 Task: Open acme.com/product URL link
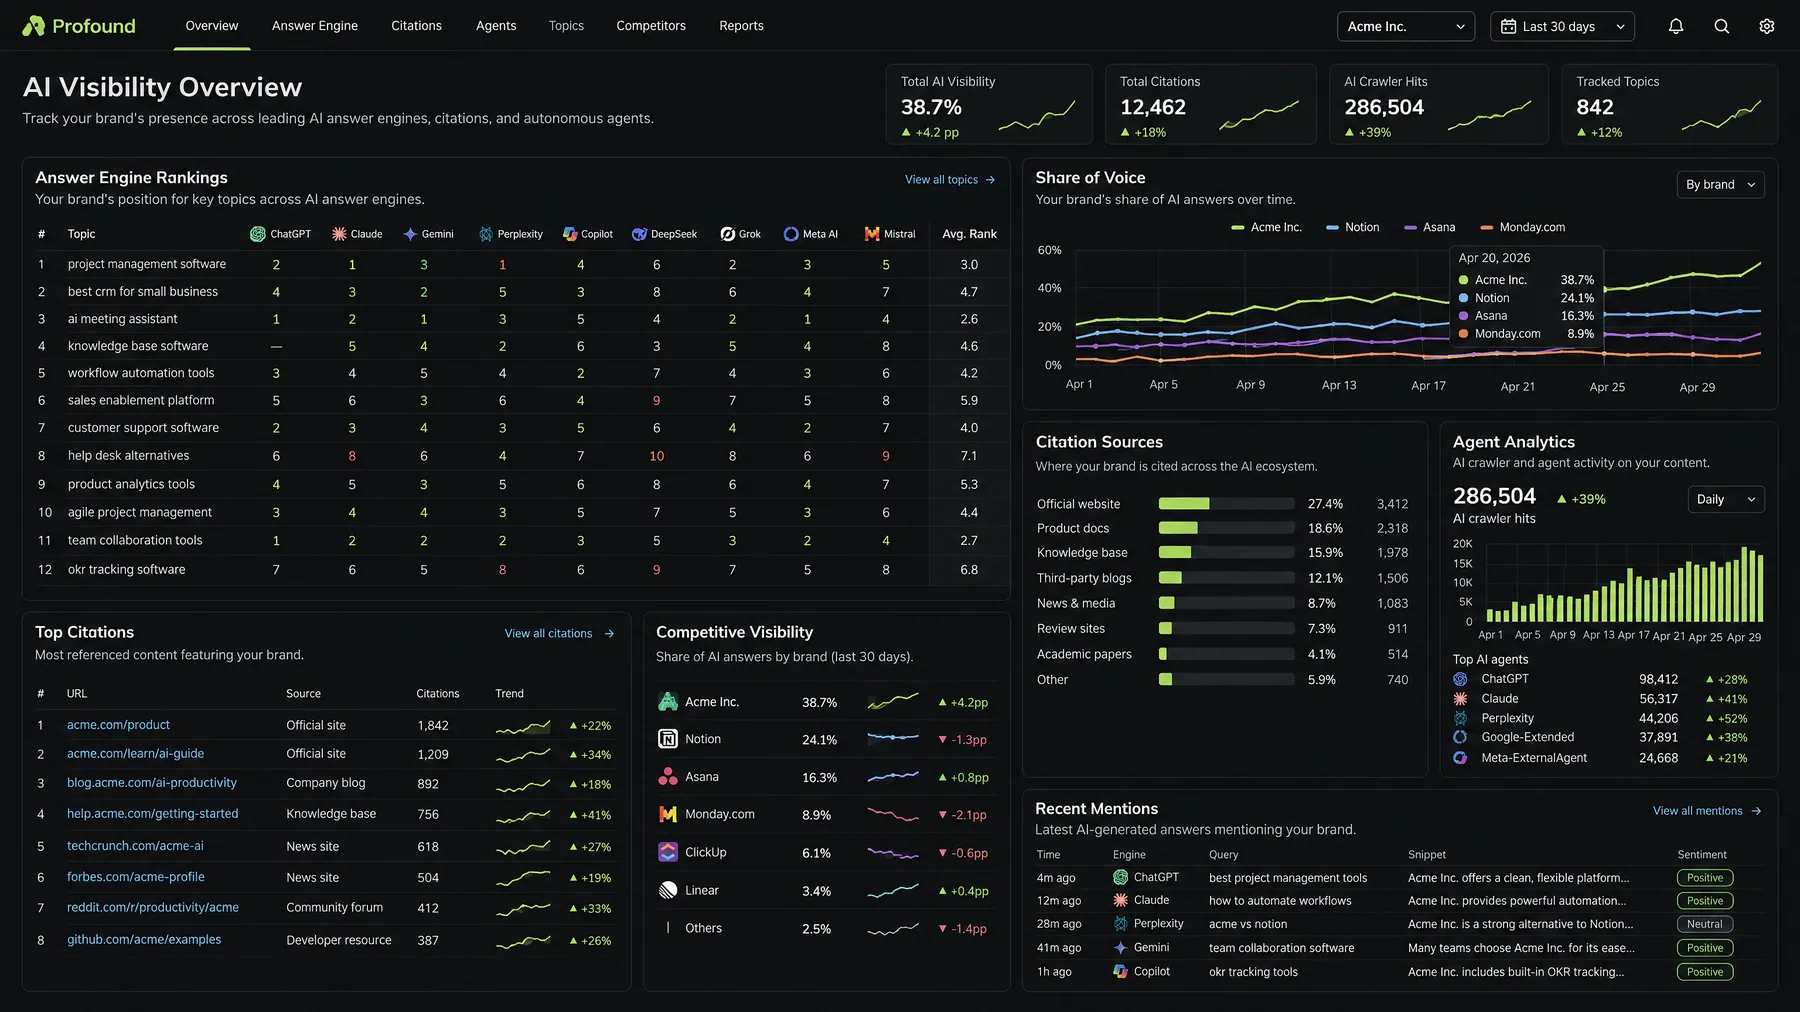118,725
